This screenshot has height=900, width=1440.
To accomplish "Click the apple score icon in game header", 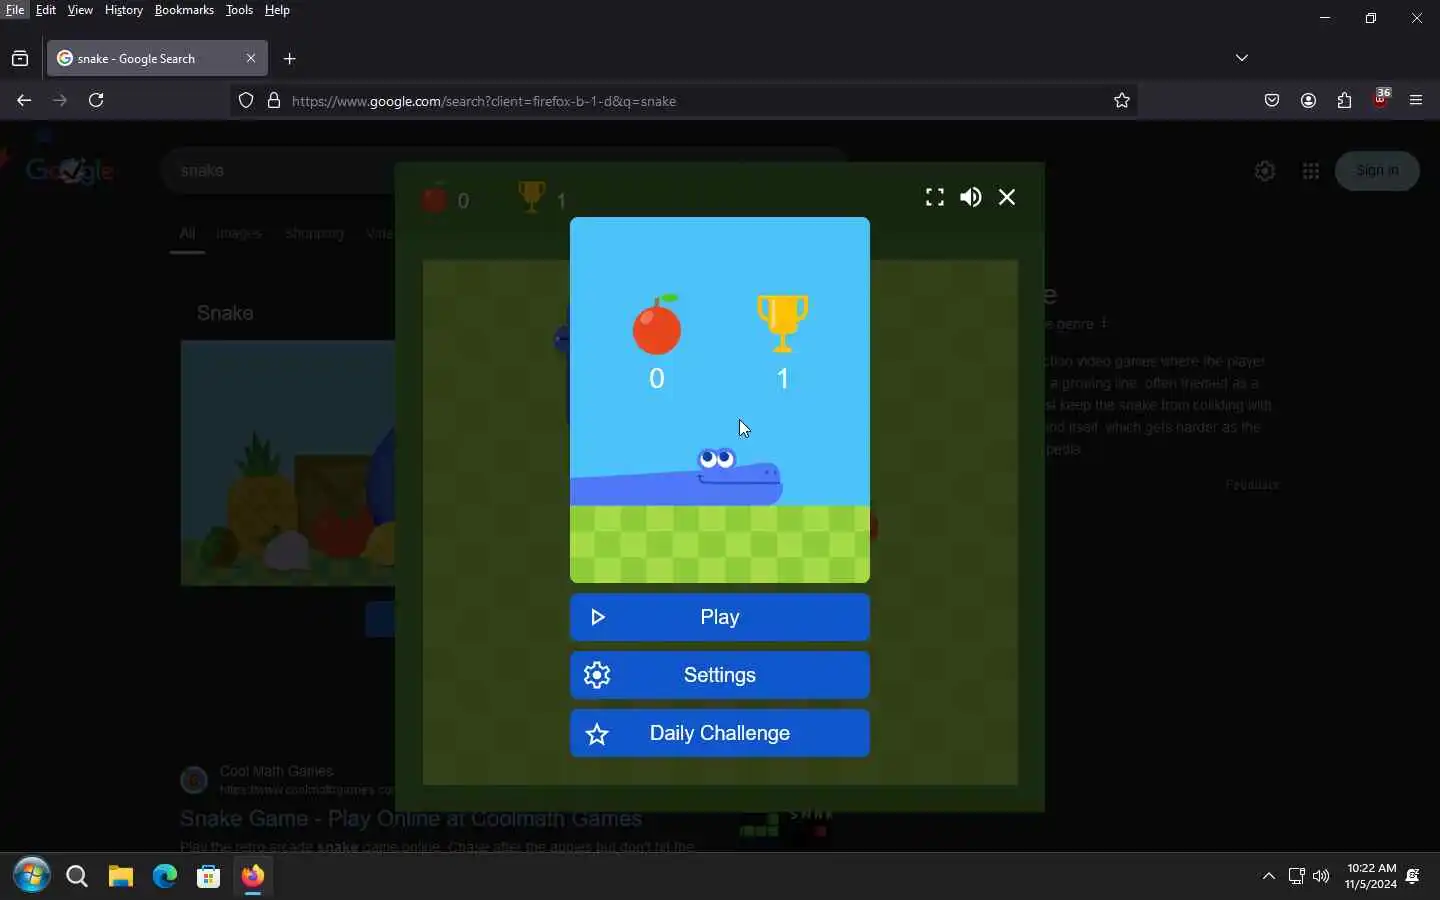I will (x=434, y=198).
